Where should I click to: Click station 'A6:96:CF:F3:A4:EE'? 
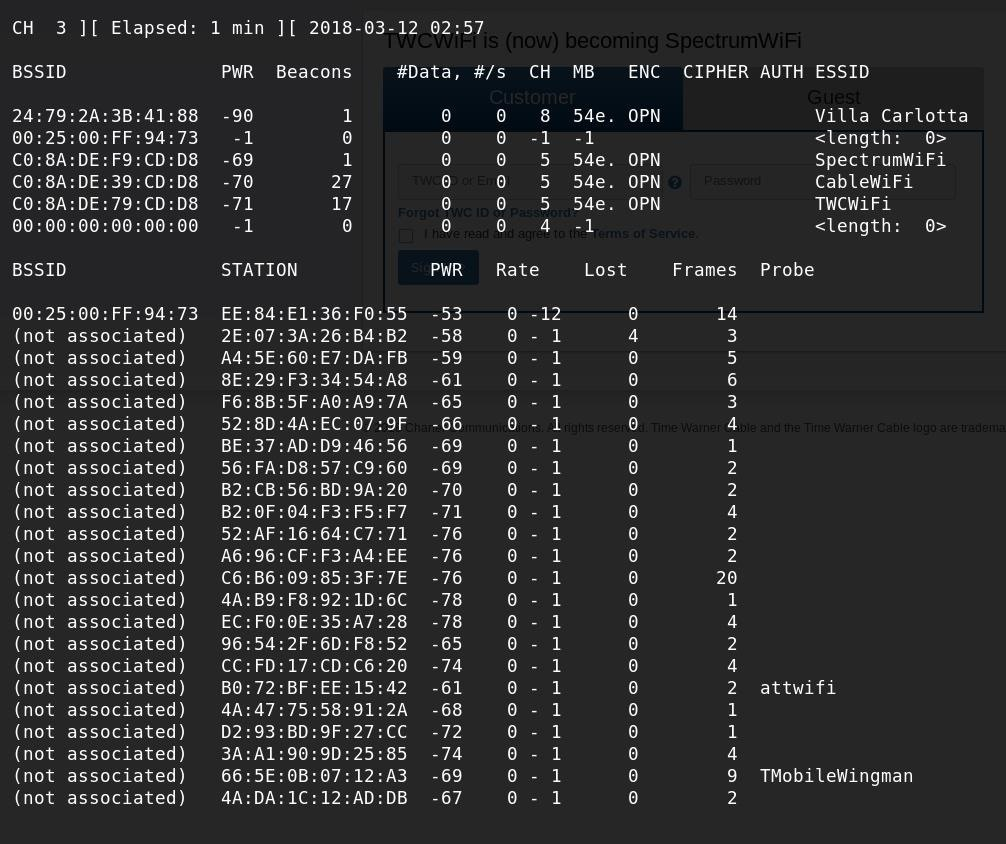tap(314, 556)
